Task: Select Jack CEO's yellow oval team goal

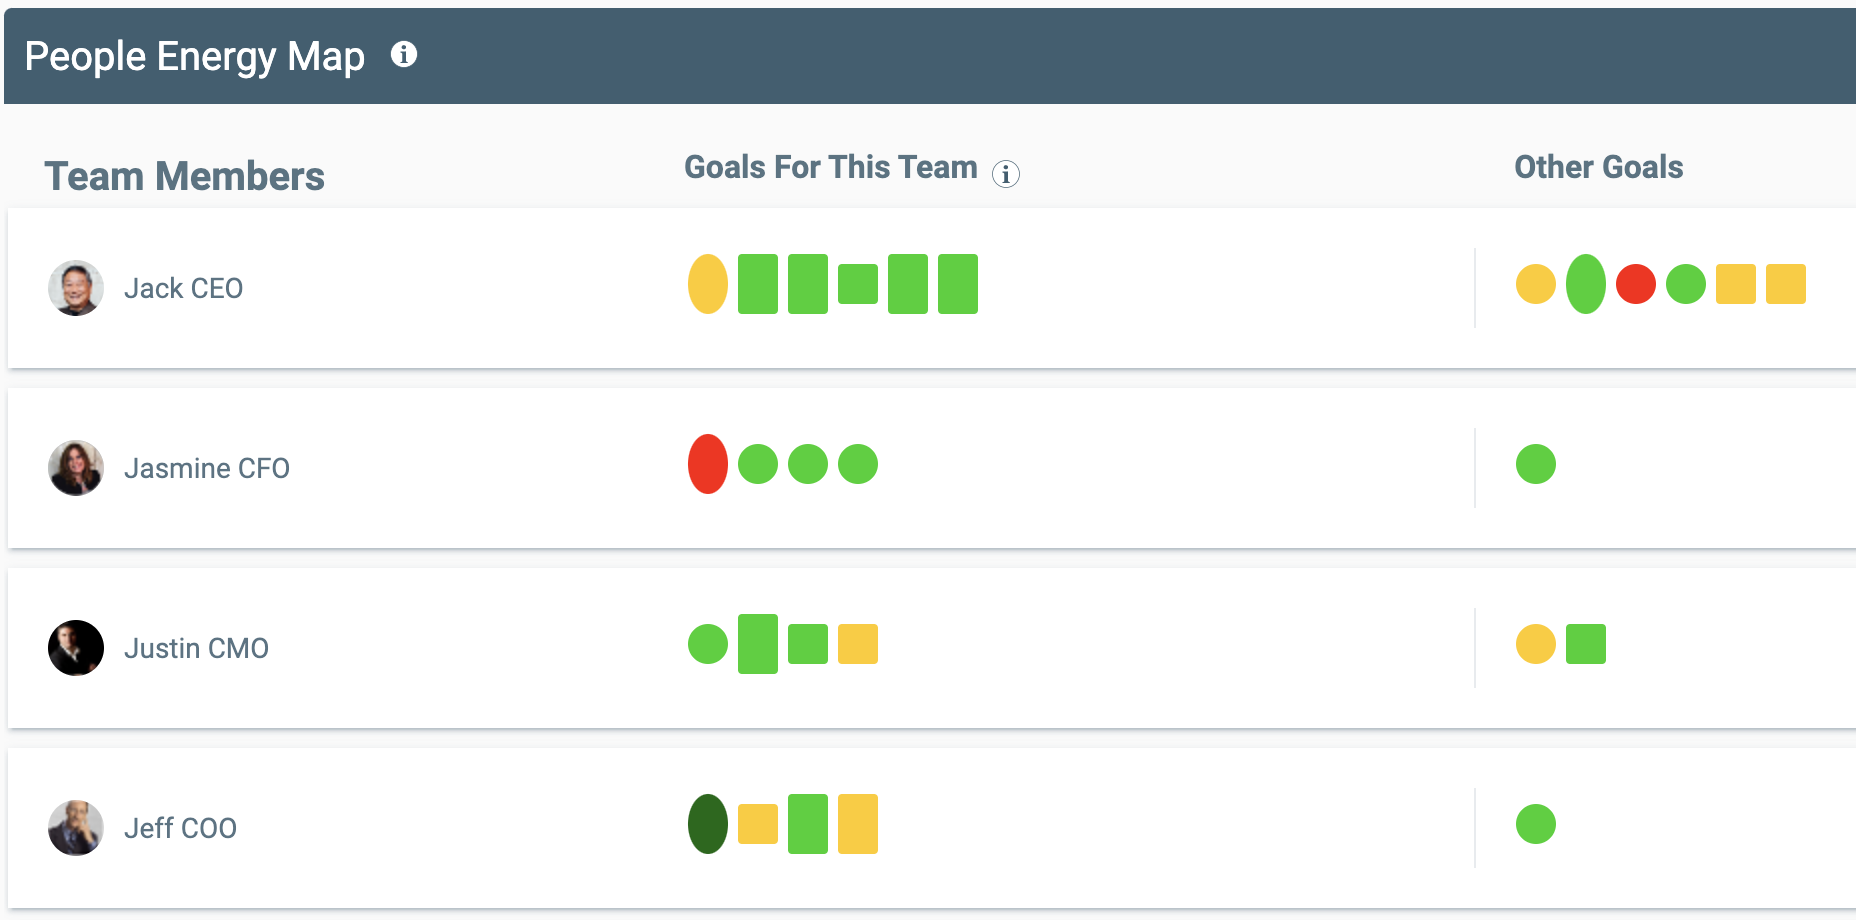Action: pyautogui.click(x=708, y=284)
